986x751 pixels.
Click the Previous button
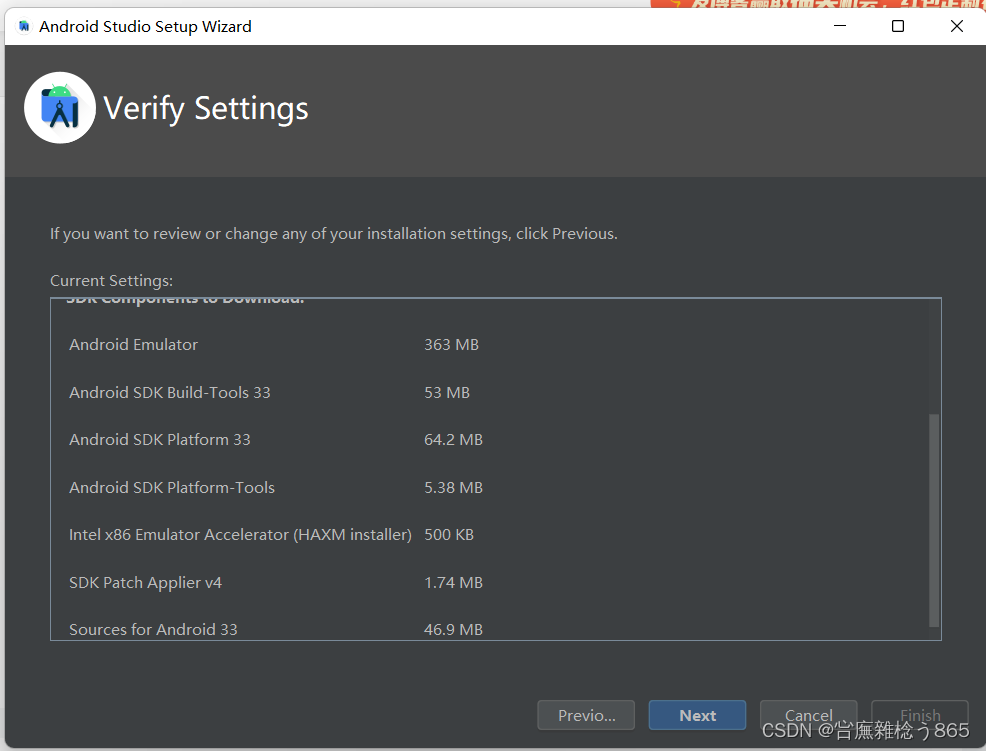pos(585,714)
